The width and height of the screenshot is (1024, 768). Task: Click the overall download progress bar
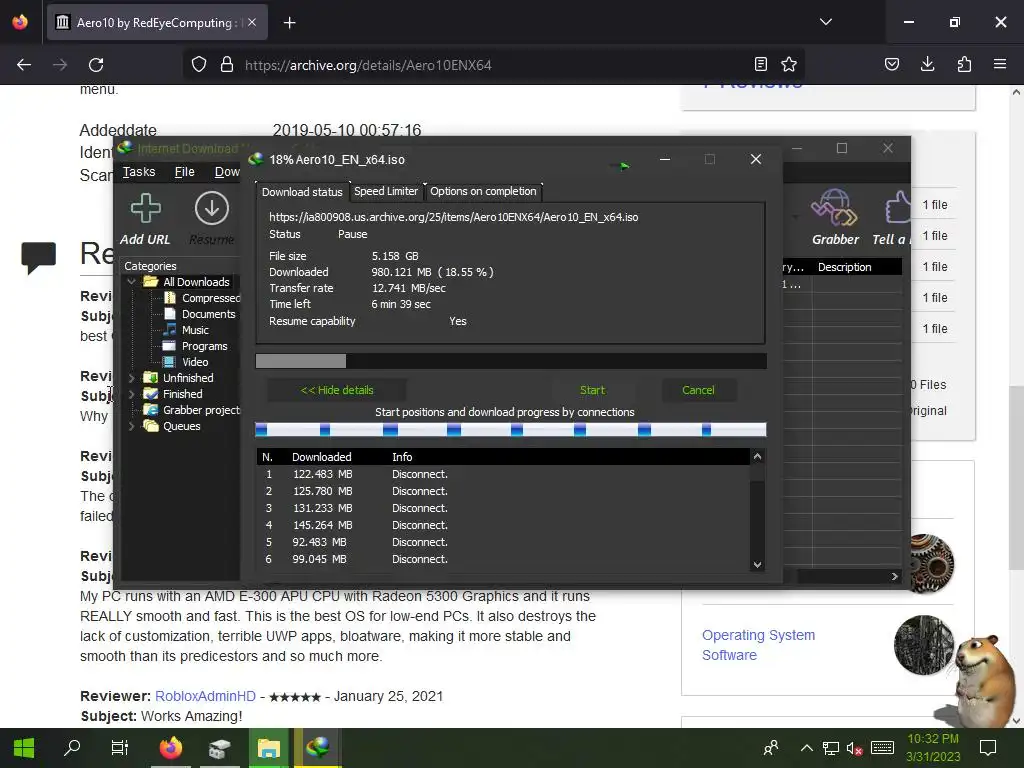point(511,361)
